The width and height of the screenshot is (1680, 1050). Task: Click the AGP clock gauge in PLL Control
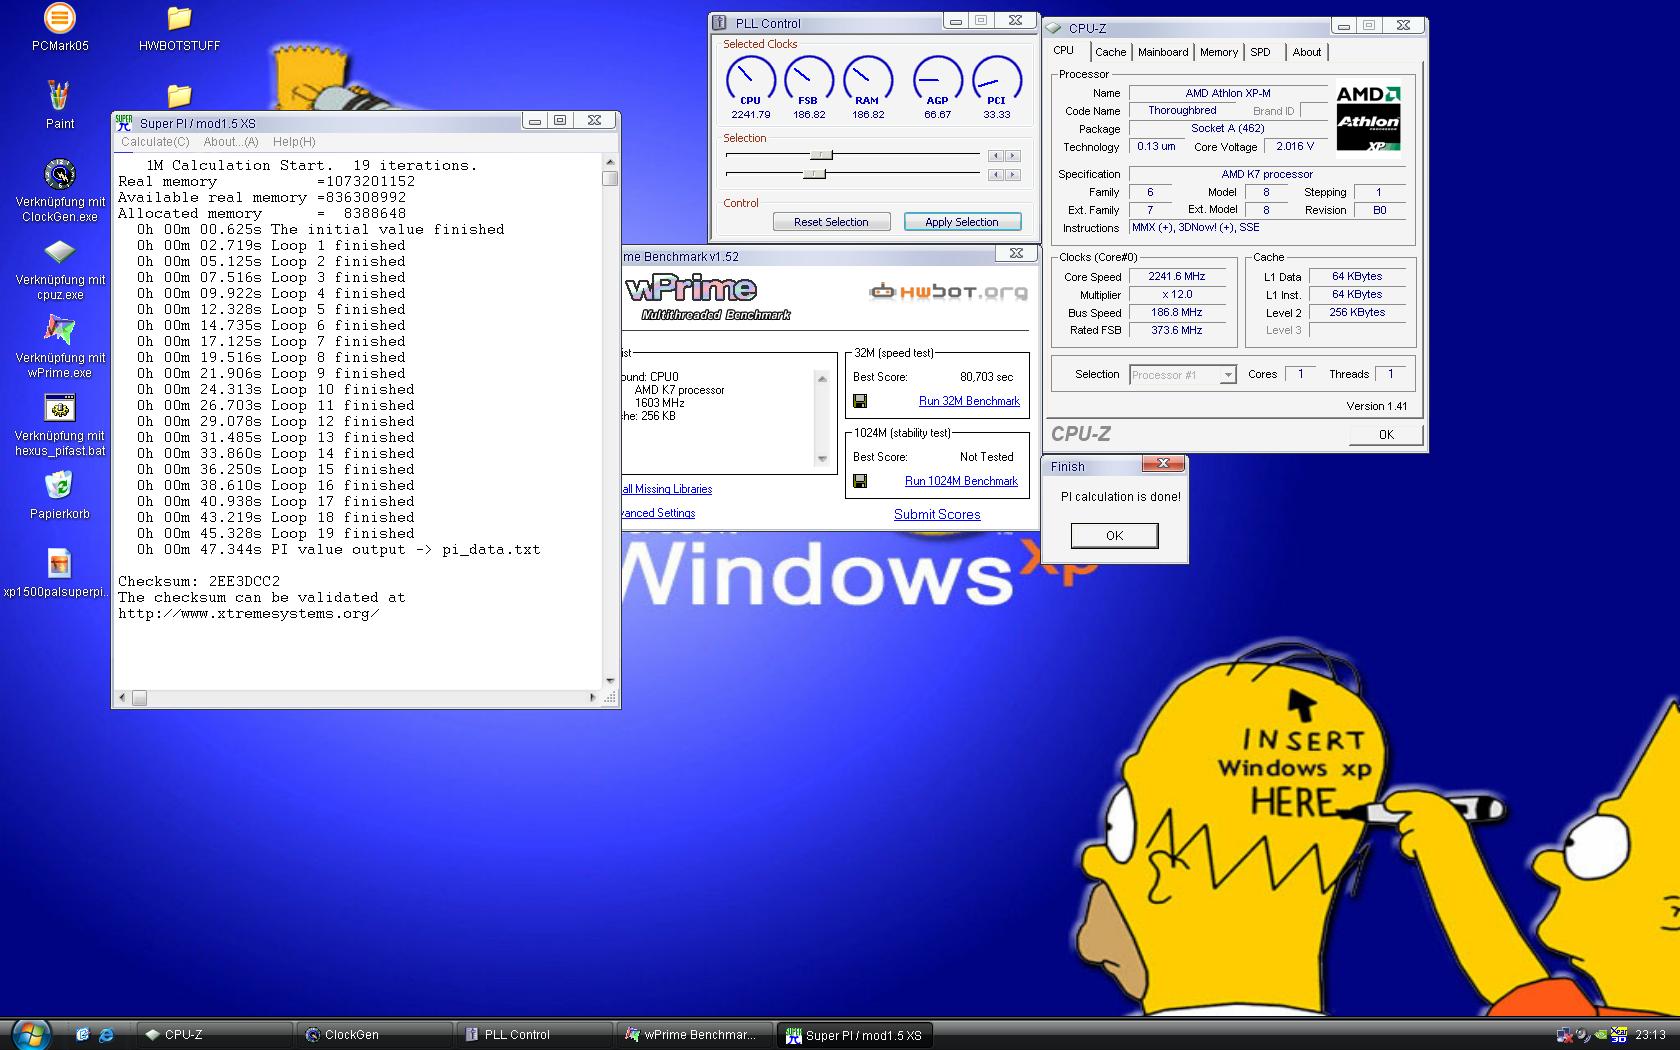click(938, 80)
